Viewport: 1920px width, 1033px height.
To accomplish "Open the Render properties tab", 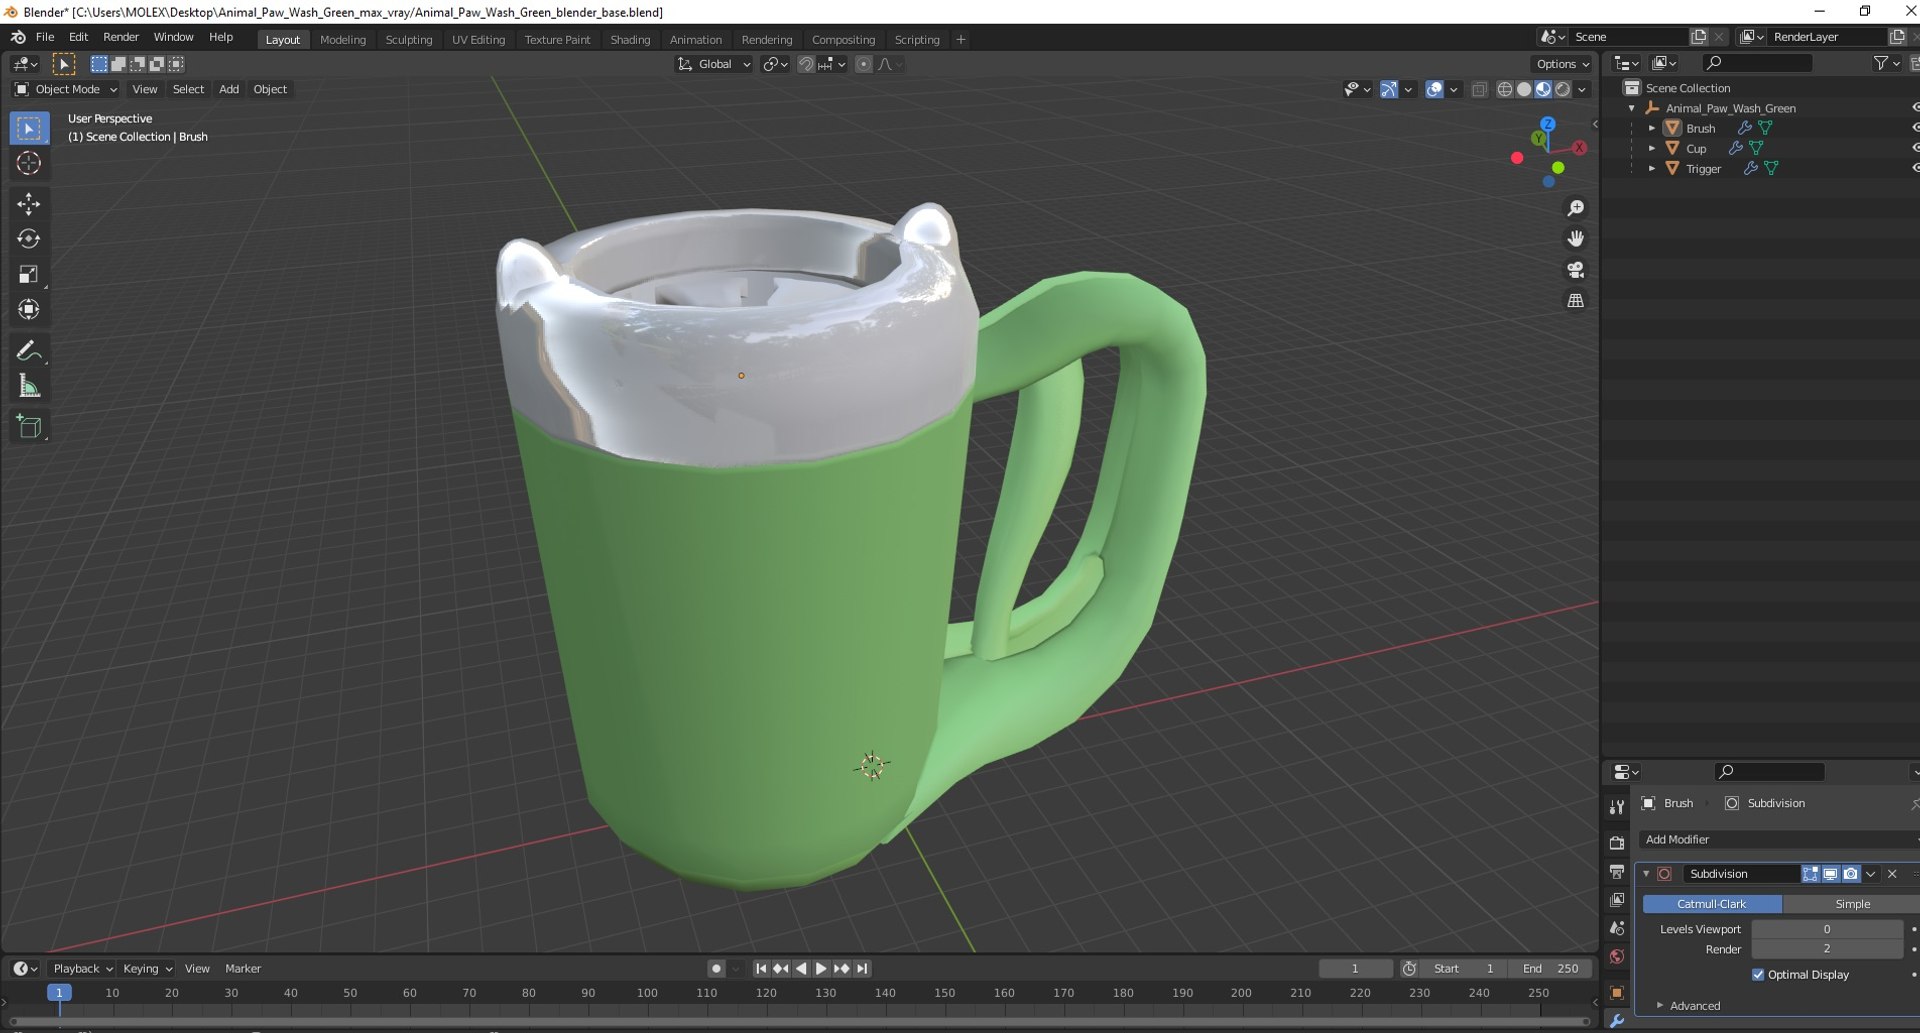I will point(1616,843).
